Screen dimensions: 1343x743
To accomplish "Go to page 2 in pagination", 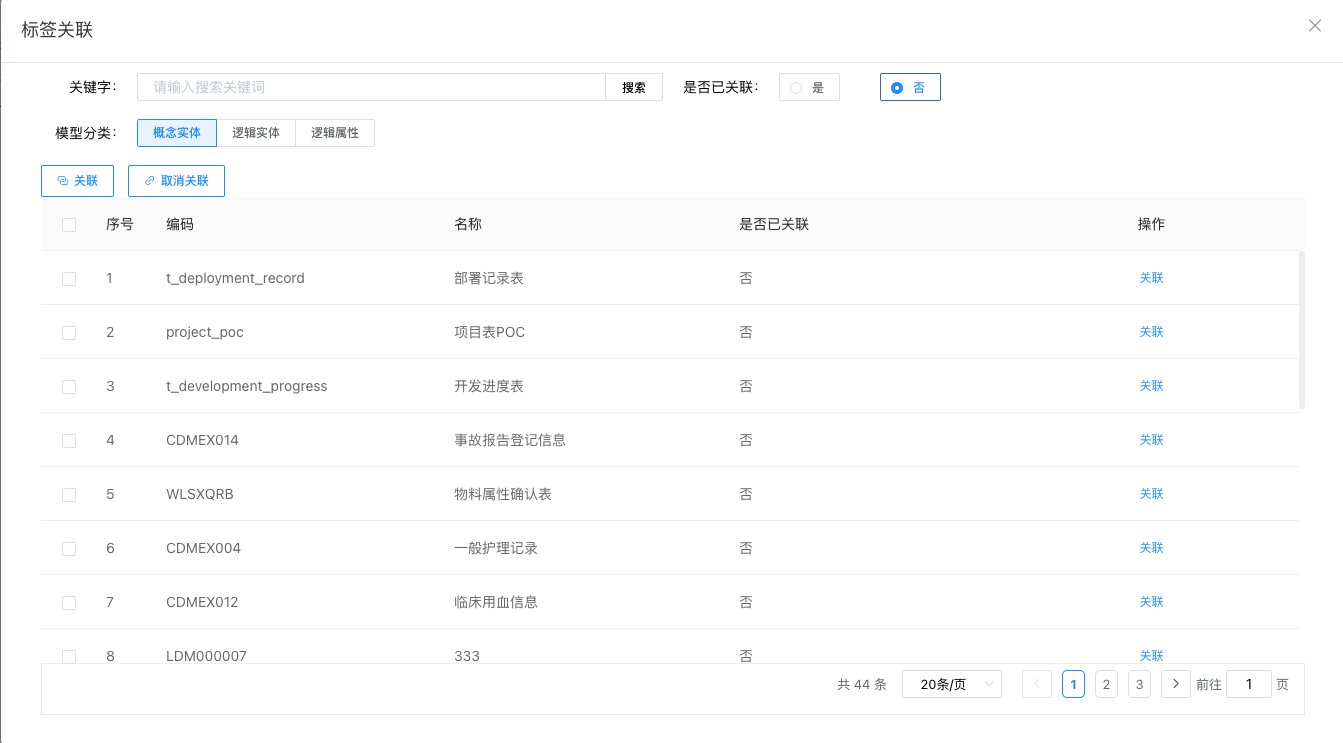I will coord(1106,684).
